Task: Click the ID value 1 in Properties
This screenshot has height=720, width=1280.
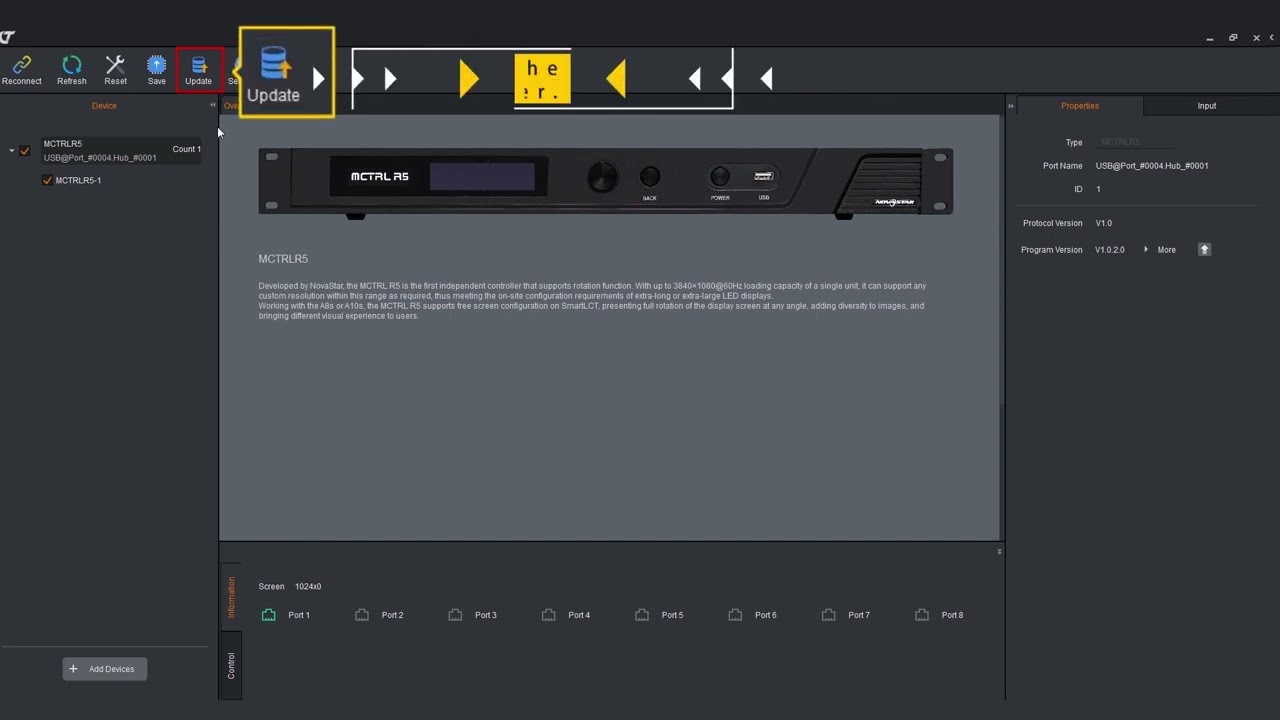Action: click(1098, 189)
